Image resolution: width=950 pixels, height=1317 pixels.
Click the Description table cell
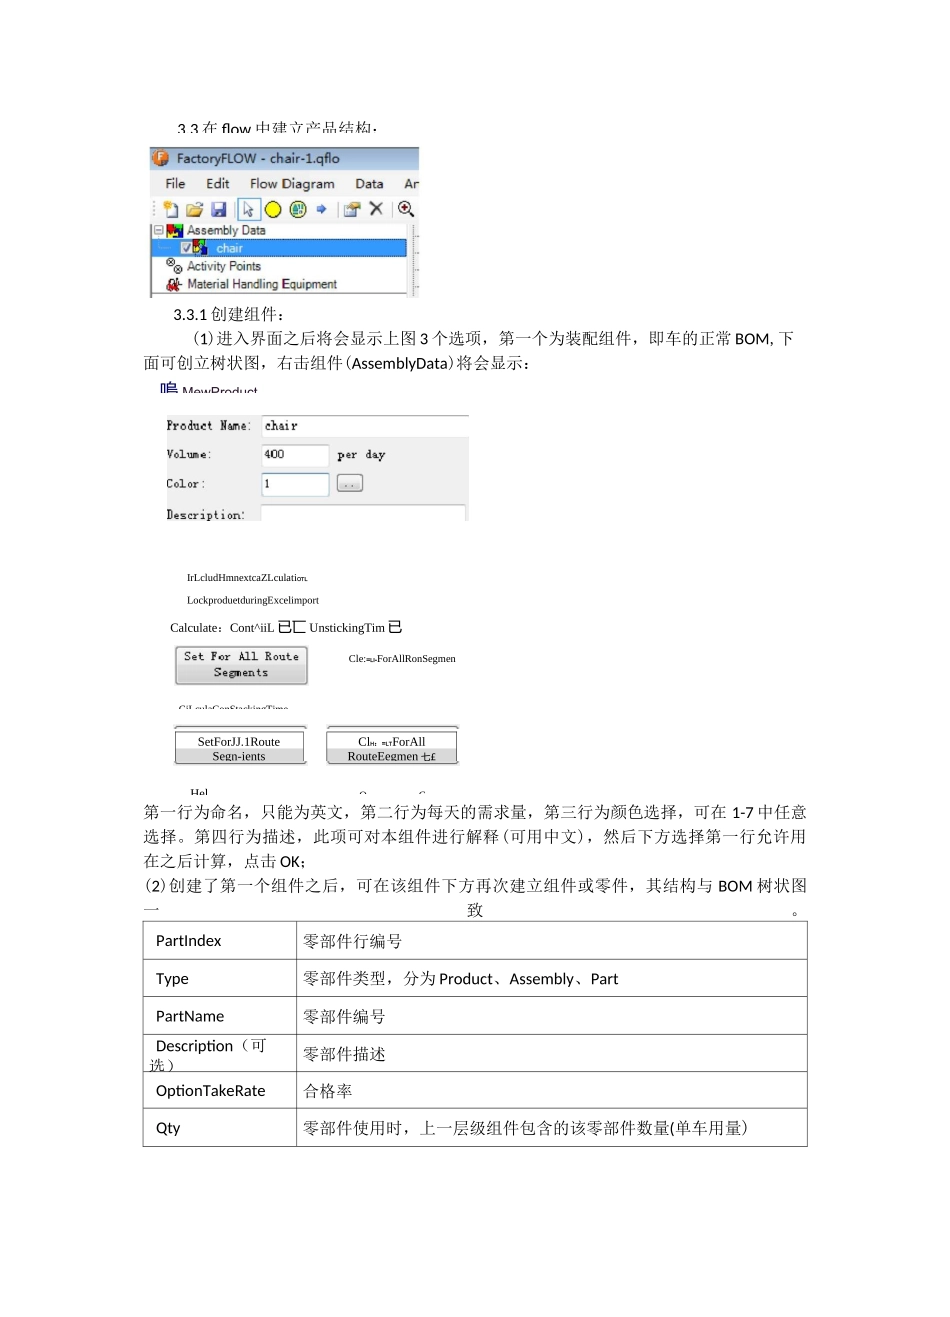[x=220, y=1054]
